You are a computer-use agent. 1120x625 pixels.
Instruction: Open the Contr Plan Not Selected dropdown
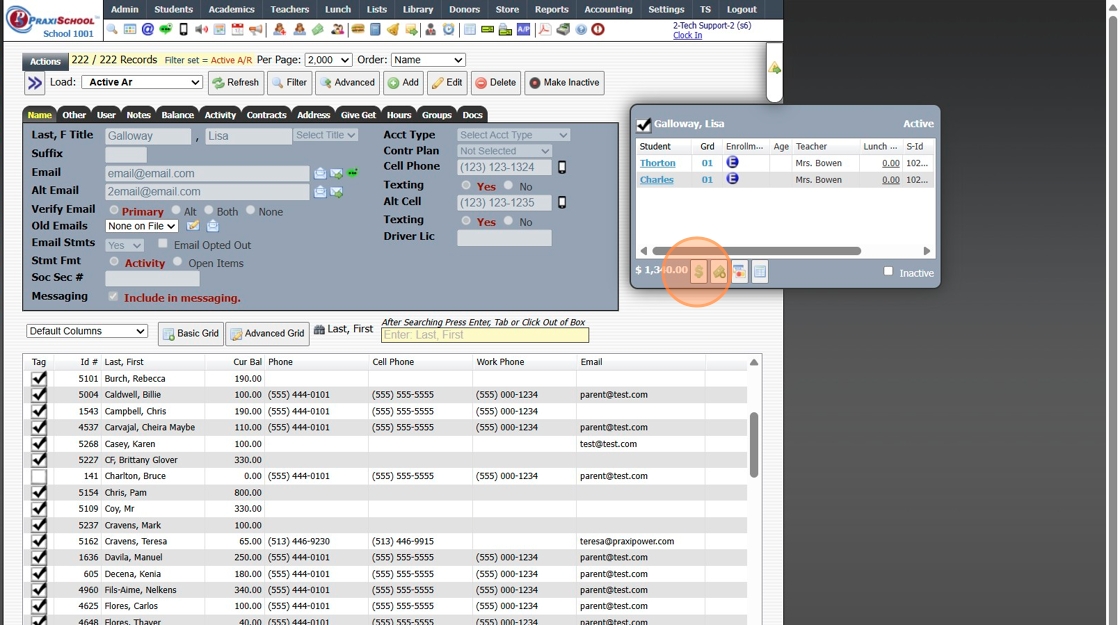click(504, 151)
